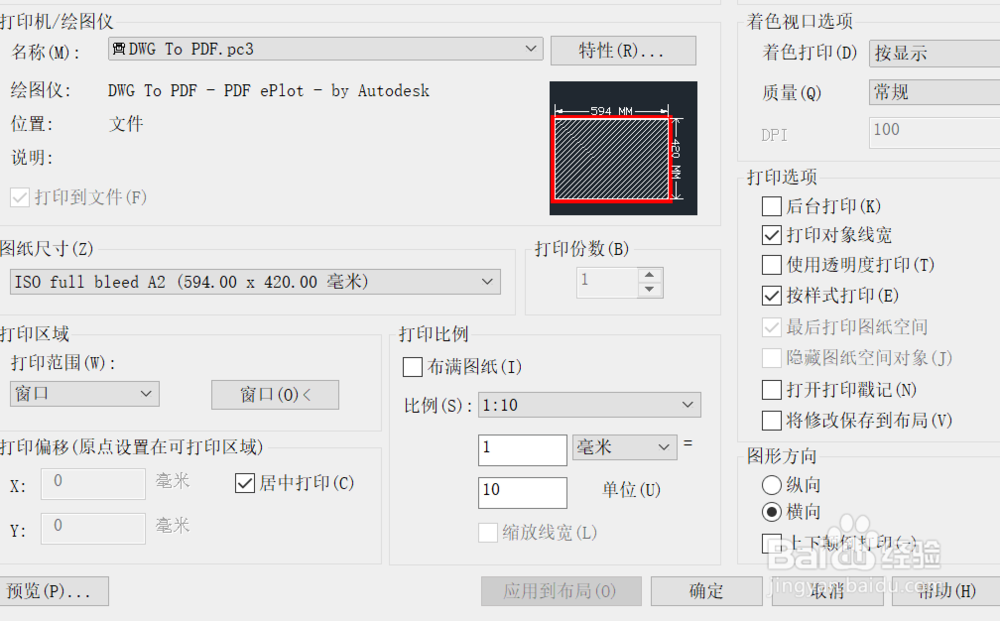Enable 后台打印(K) checkbox

[x=772, y=207]
